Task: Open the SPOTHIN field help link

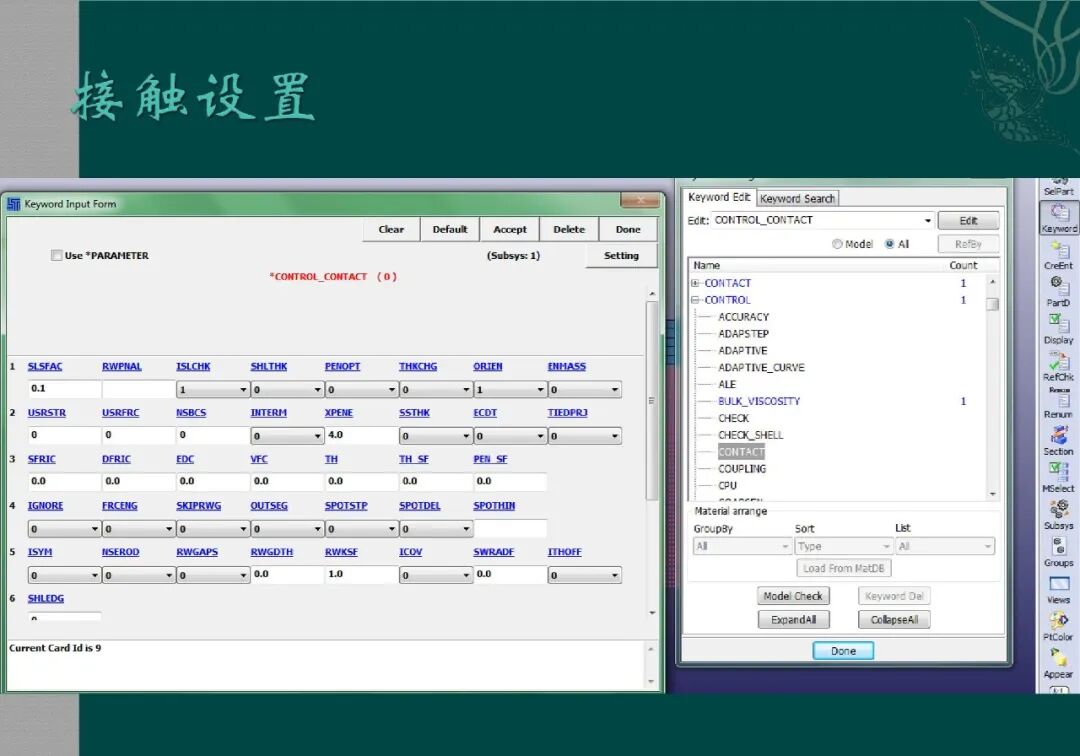Action: [x=494, y=505]
